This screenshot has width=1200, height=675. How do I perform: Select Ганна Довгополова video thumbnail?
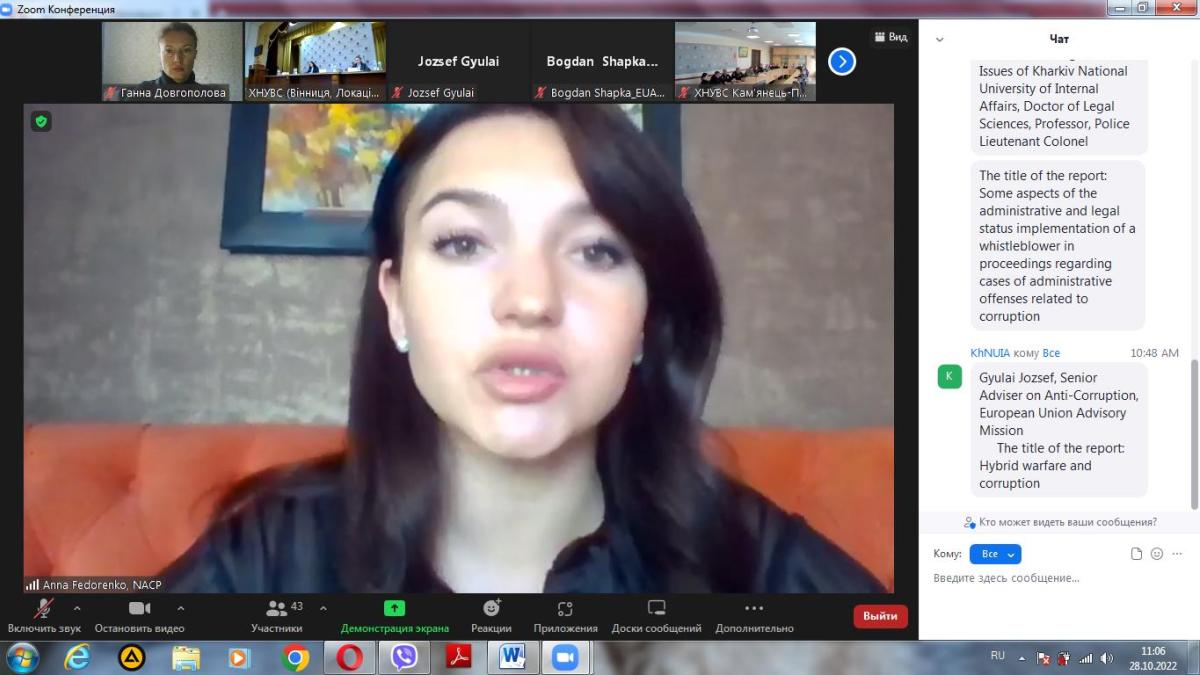point(172,62)
